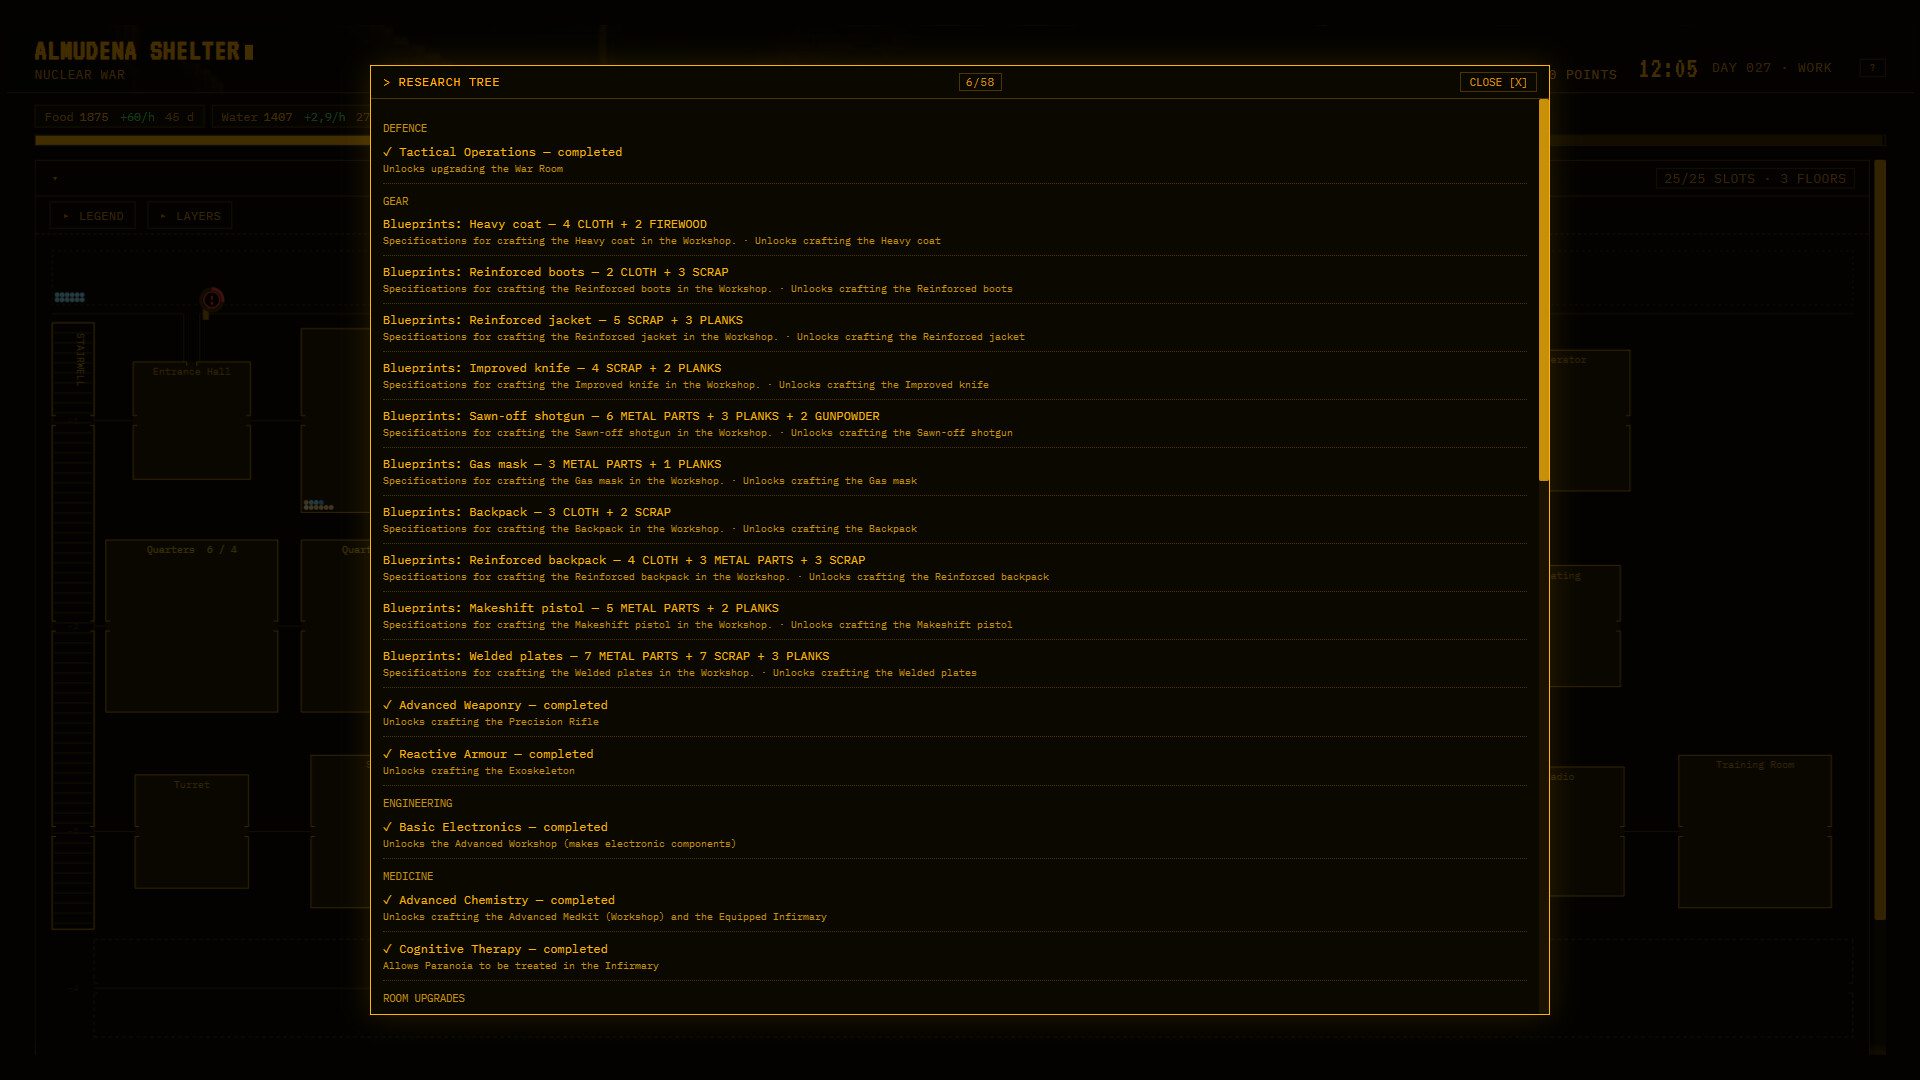Viewport: 1920px width, 1080px height.
Task: Select Blueprints: Backpack 3 cloth research
Action: [954, 520]
